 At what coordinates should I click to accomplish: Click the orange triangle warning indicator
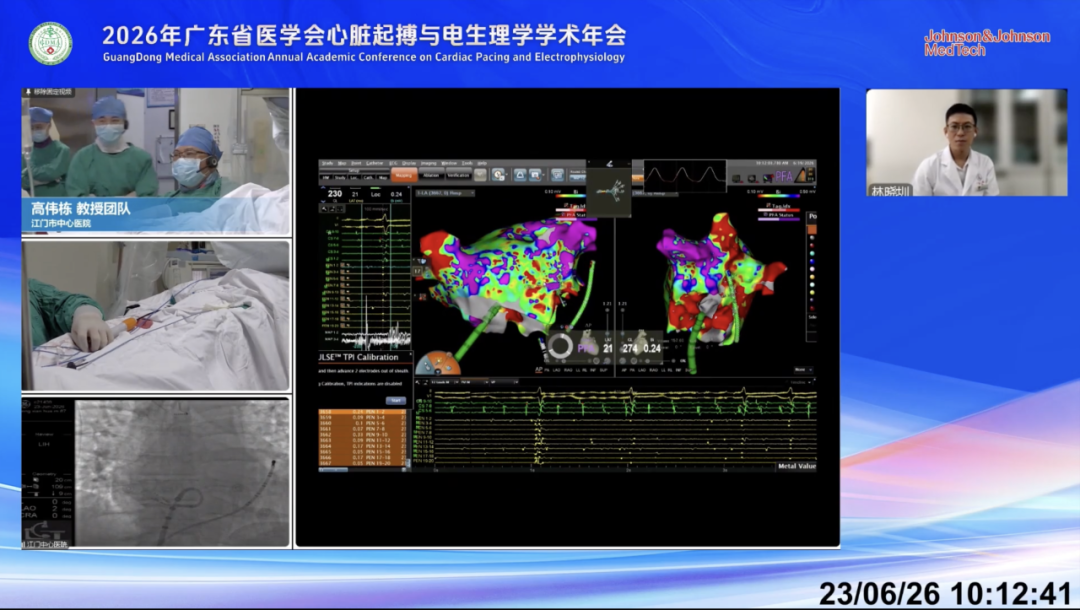click(801, 176)
